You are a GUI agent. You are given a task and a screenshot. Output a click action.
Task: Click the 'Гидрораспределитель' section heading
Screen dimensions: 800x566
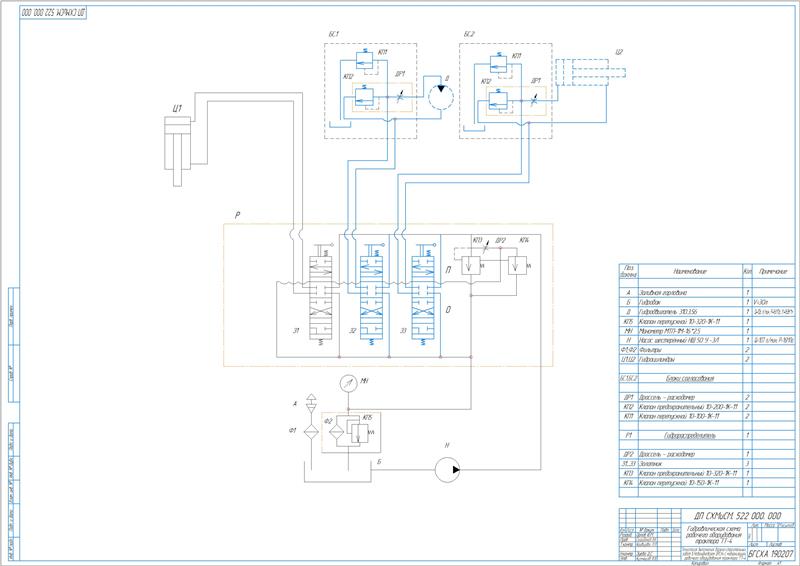pyautogui.click(x=690, y=435)
